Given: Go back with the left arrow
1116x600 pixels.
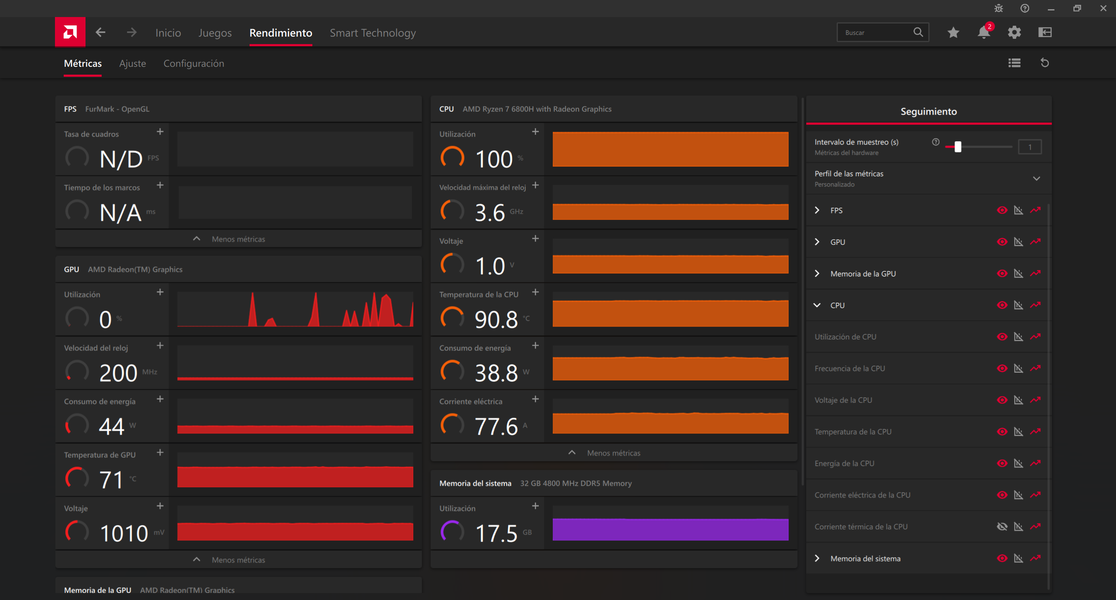Looking at the screenshot, I should pos(101,33).
